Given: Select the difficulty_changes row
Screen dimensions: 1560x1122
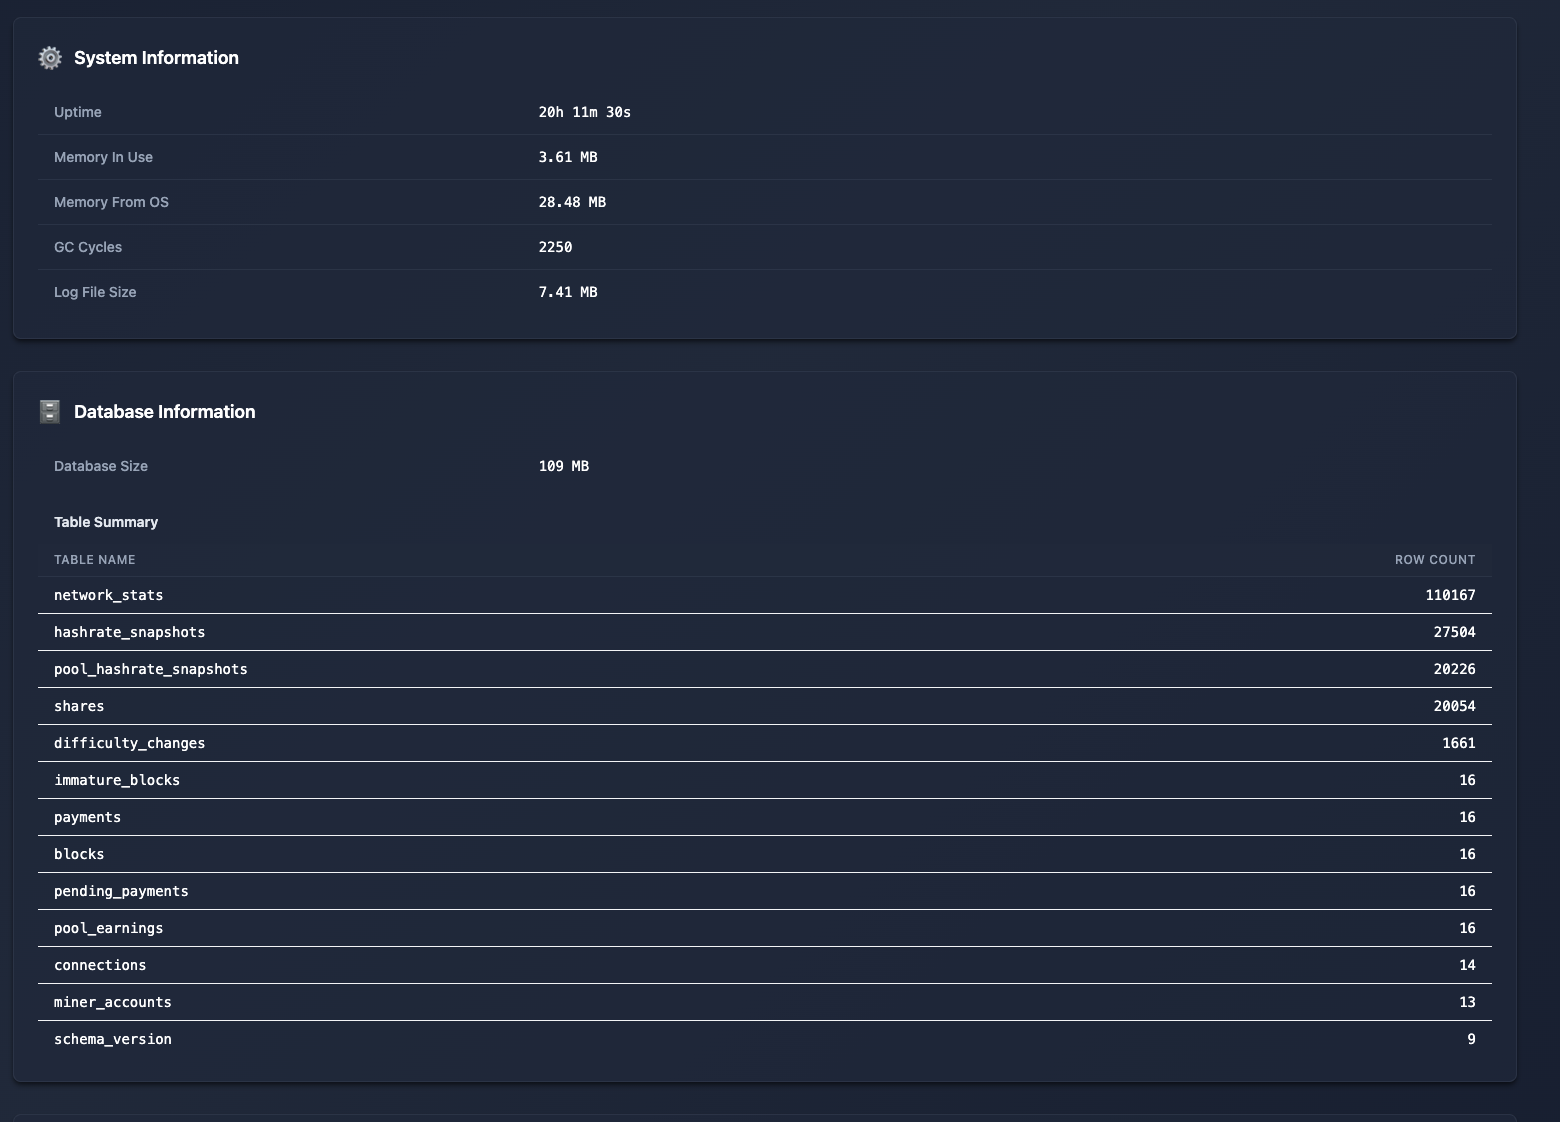Looking at the screenshot, I should pyautogui.click(x=129, y=743).
